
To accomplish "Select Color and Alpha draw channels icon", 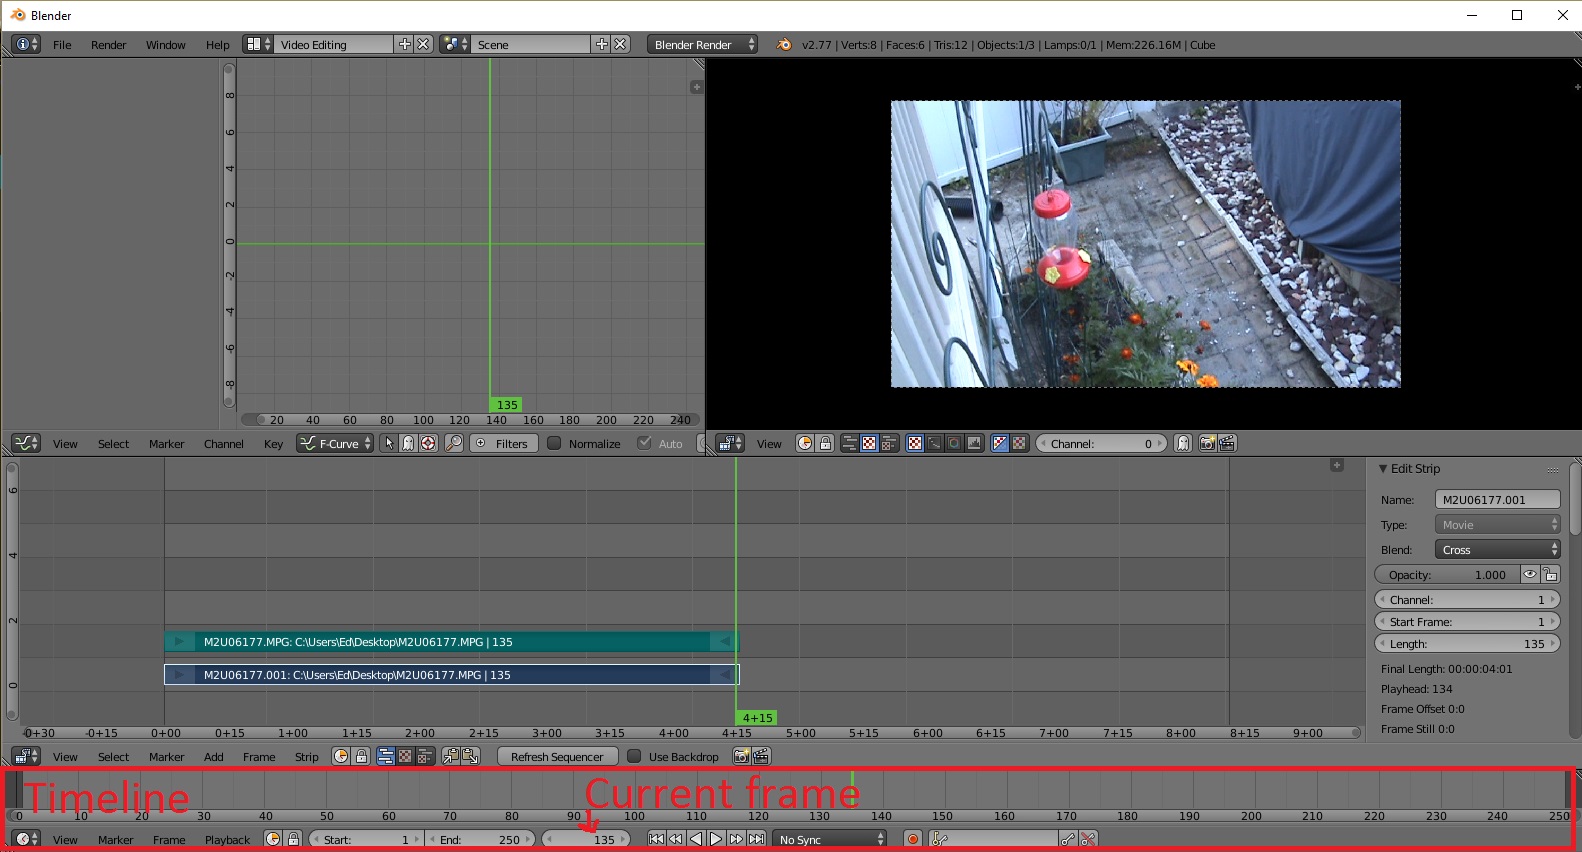I will click(x=999, y=443).
